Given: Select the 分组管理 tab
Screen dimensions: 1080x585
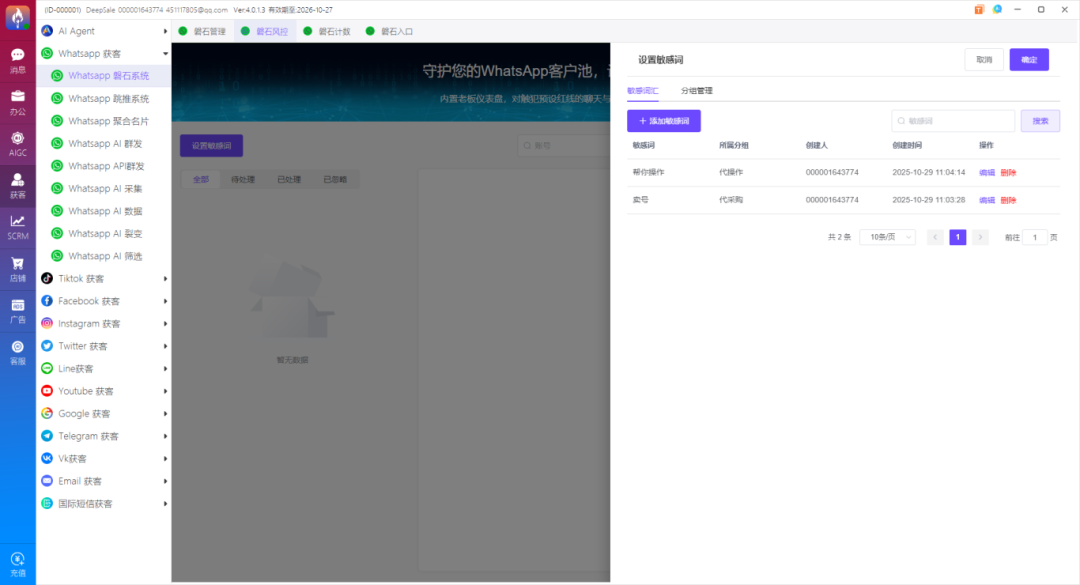Looking at the screenshot, I should click(x=696, y=90).
